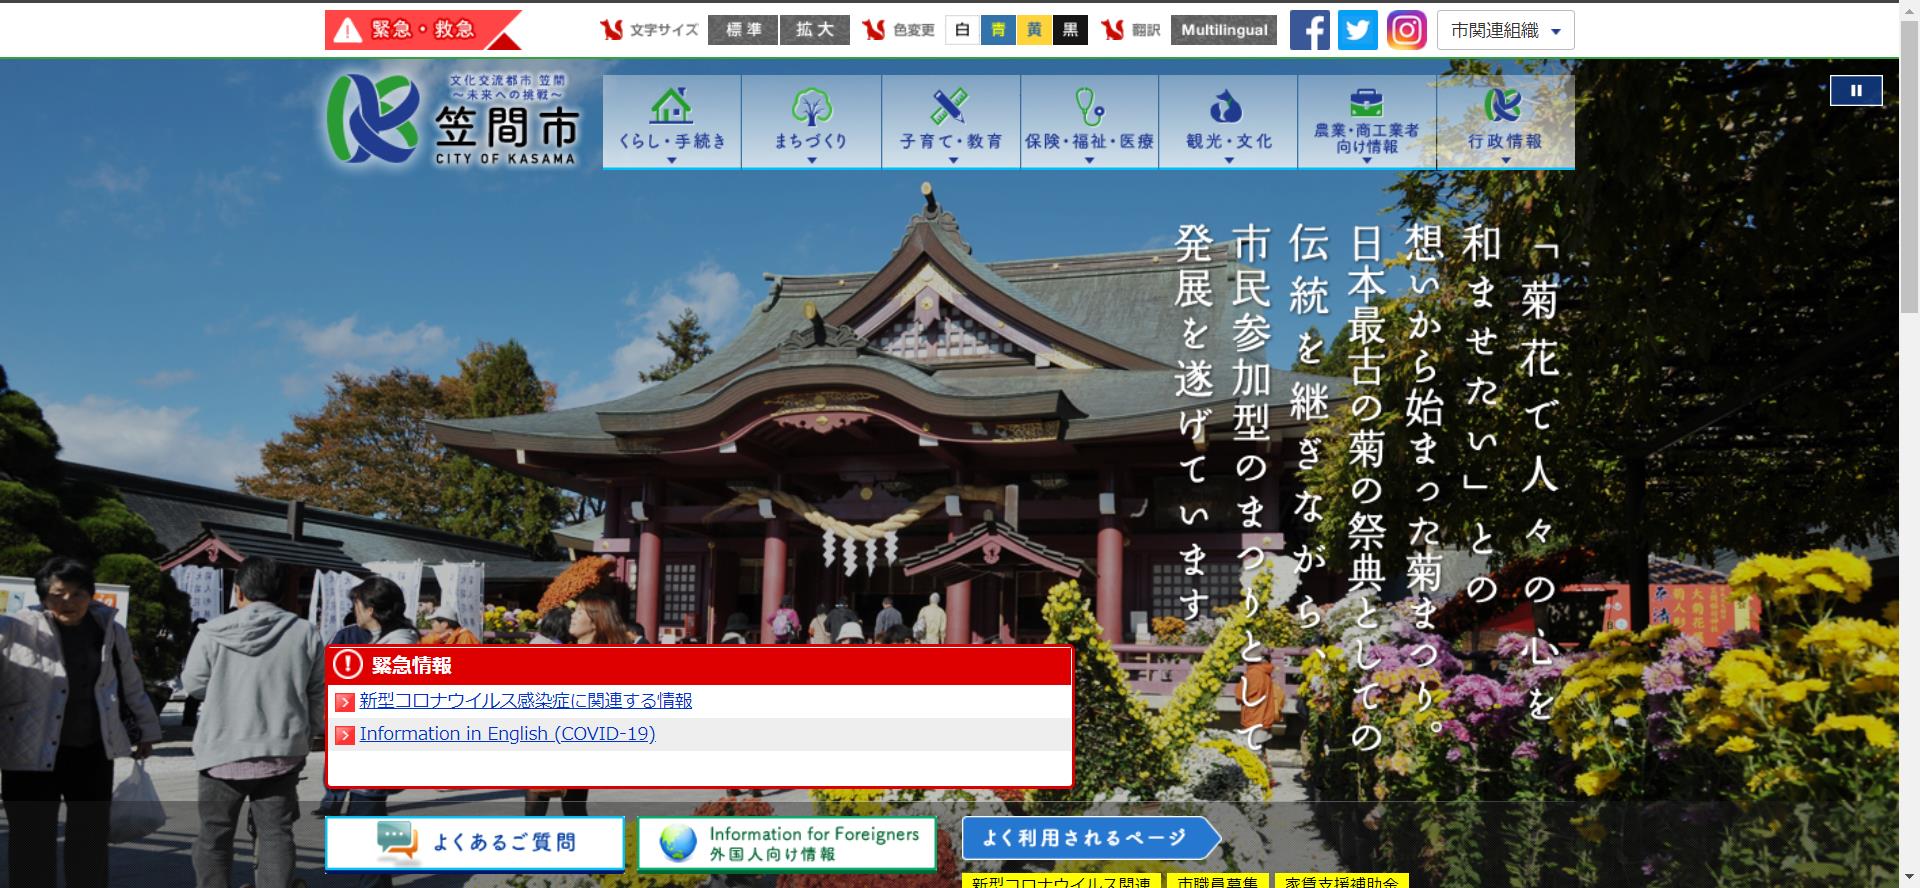Select the blue 青 color scheme
Screen dimensions: 1920x888
[998, 30]
